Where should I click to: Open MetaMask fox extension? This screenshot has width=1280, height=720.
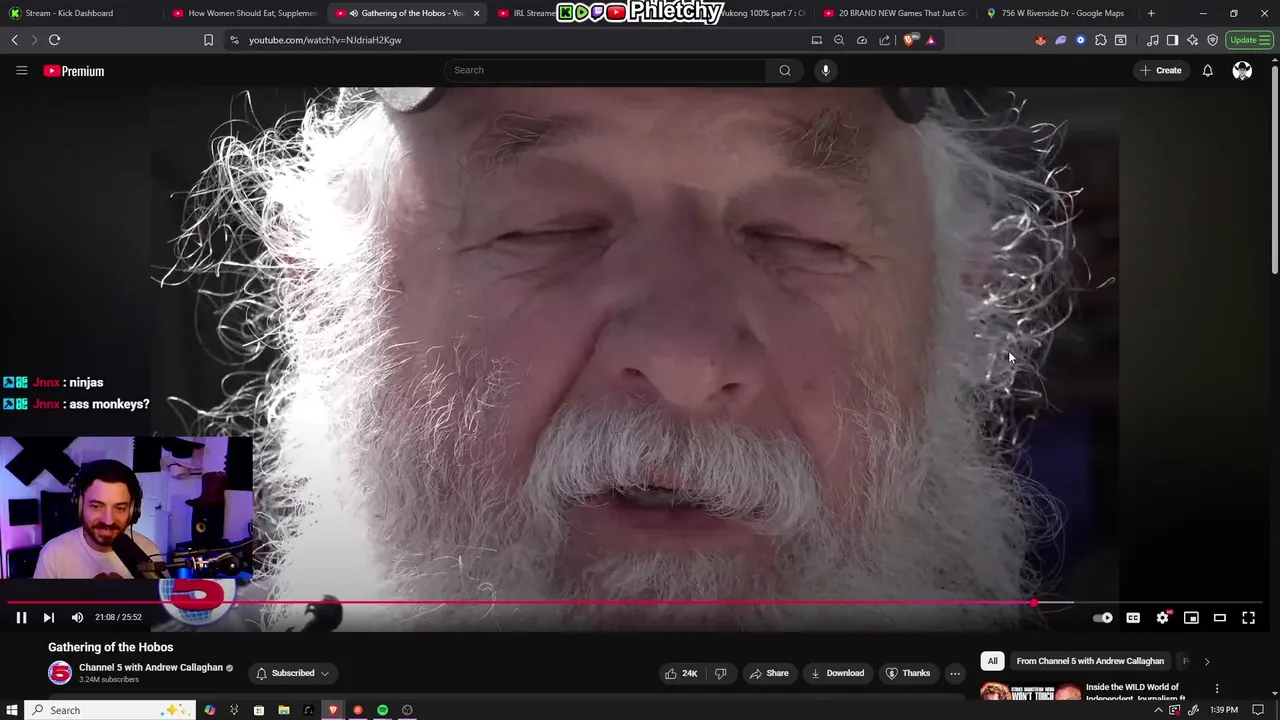[x=1041, y=40]
